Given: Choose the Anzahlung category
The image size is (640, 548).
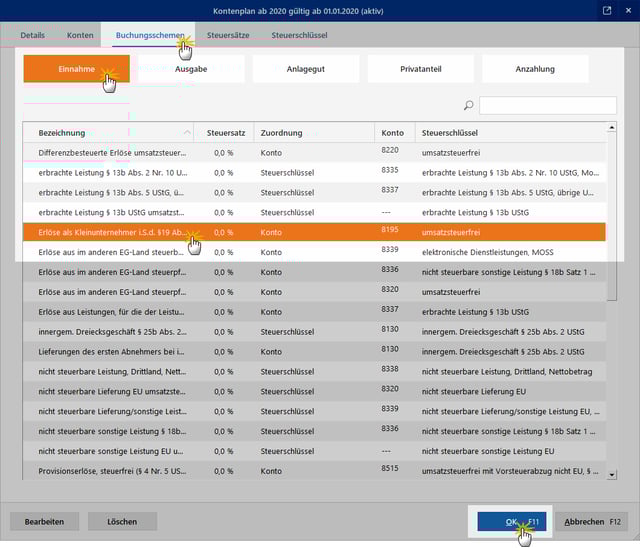Looking at the screenshot, I should tap(535, 69).
